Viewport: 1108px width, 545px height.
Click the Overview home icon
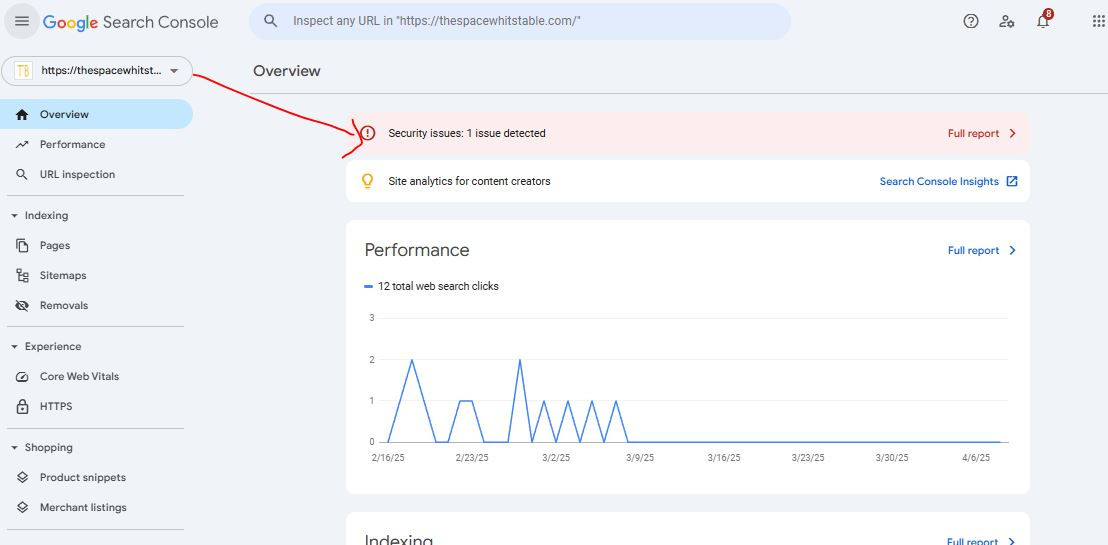tap(22, 115)
